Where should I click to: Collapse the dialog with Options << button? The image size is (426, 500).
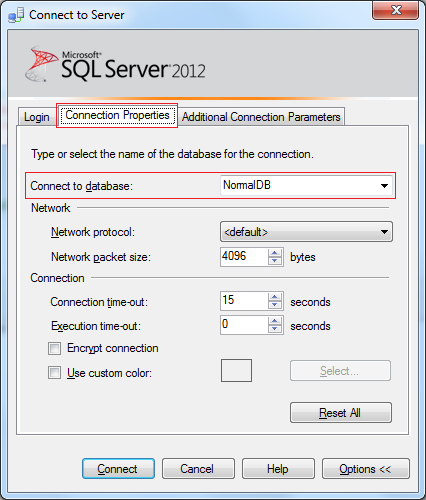coord(366,469)
